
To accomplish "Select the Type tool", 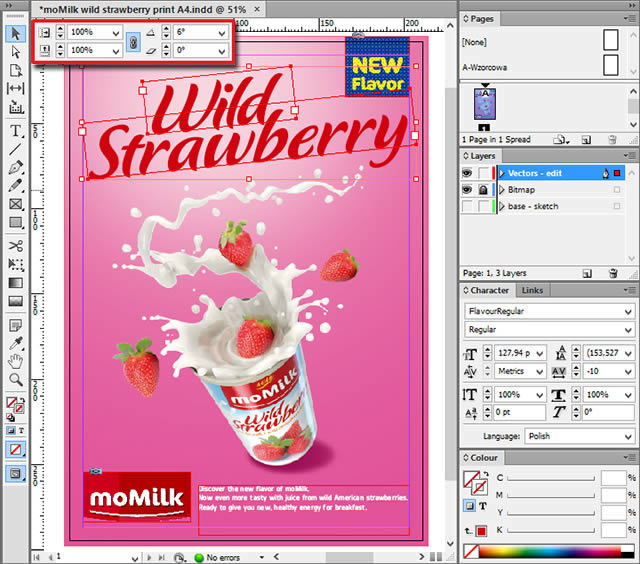I will (16, 131).
